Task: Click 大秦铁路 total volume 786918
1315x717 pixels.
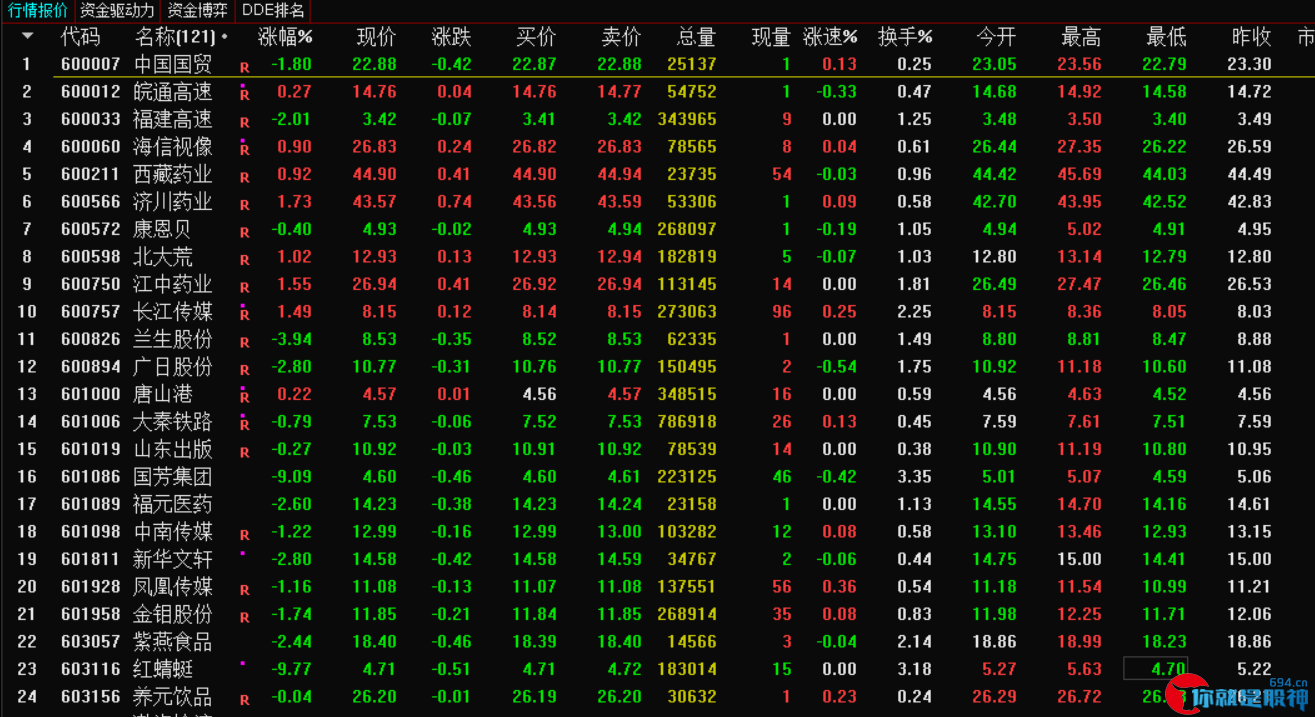Action: click(x=687, y=422)
